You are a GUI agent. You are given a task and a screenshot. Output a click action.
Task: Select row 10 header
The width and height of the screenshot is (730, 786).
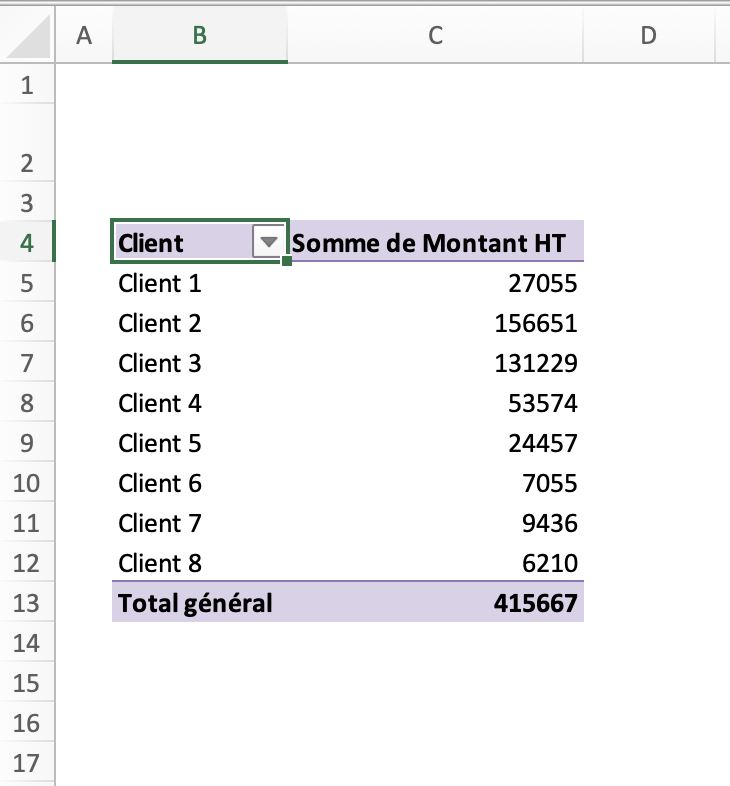[x=27, y=483]
